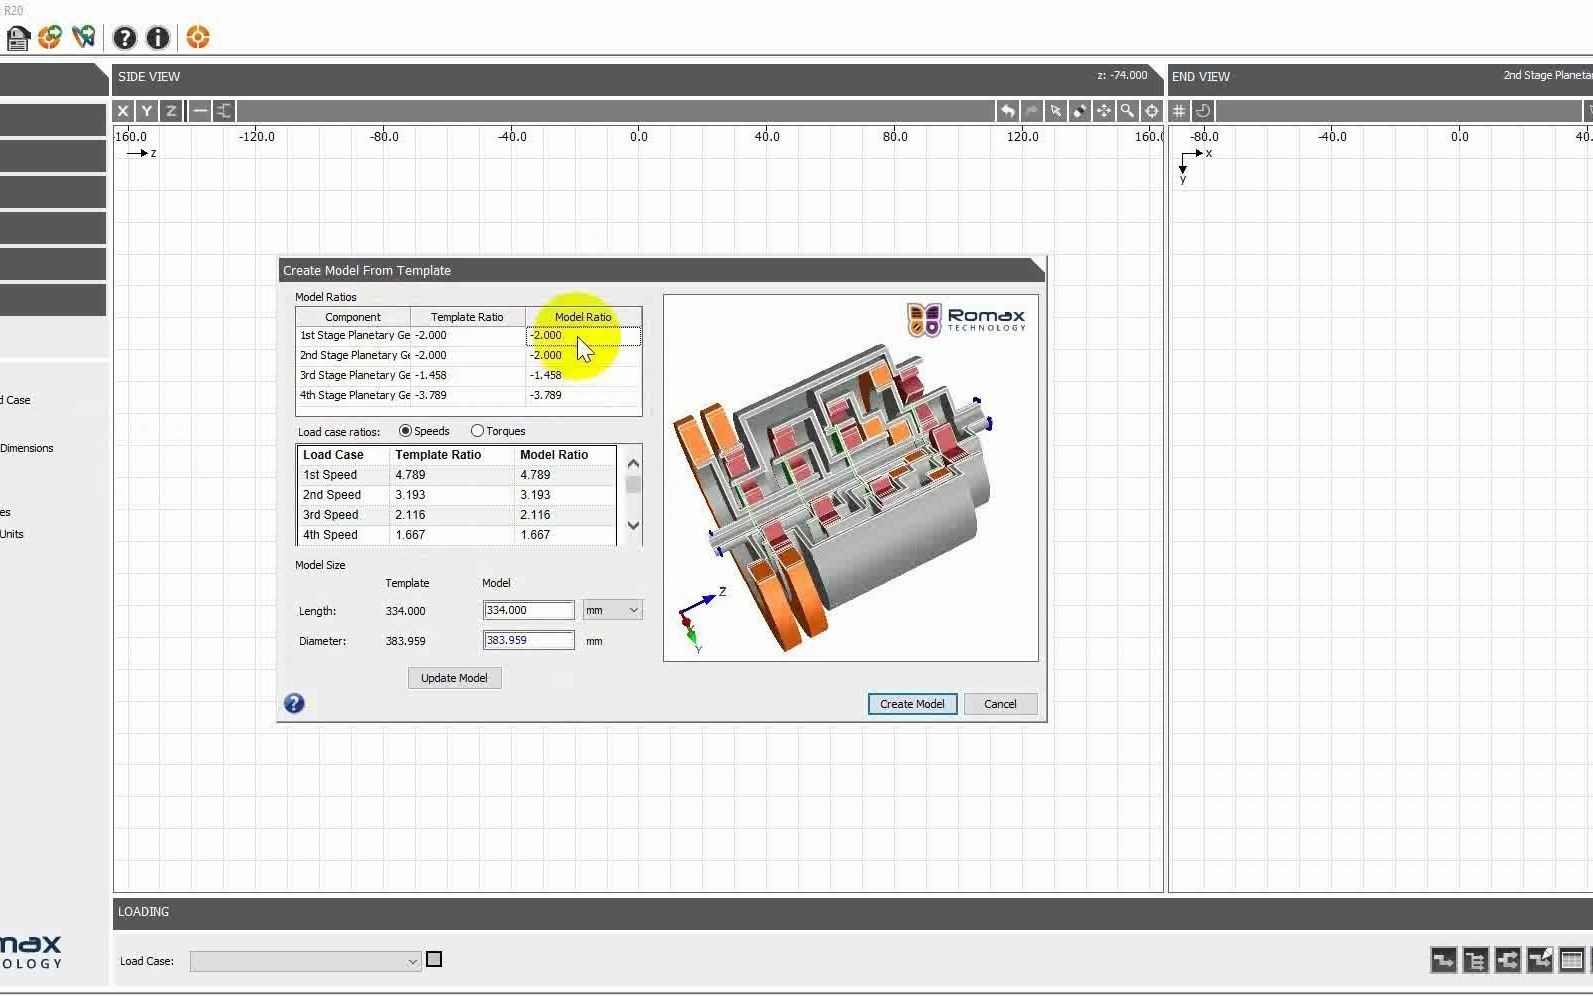Click the Component column header
Screen dimensions: 1593x996
click(x=353, y=317)
